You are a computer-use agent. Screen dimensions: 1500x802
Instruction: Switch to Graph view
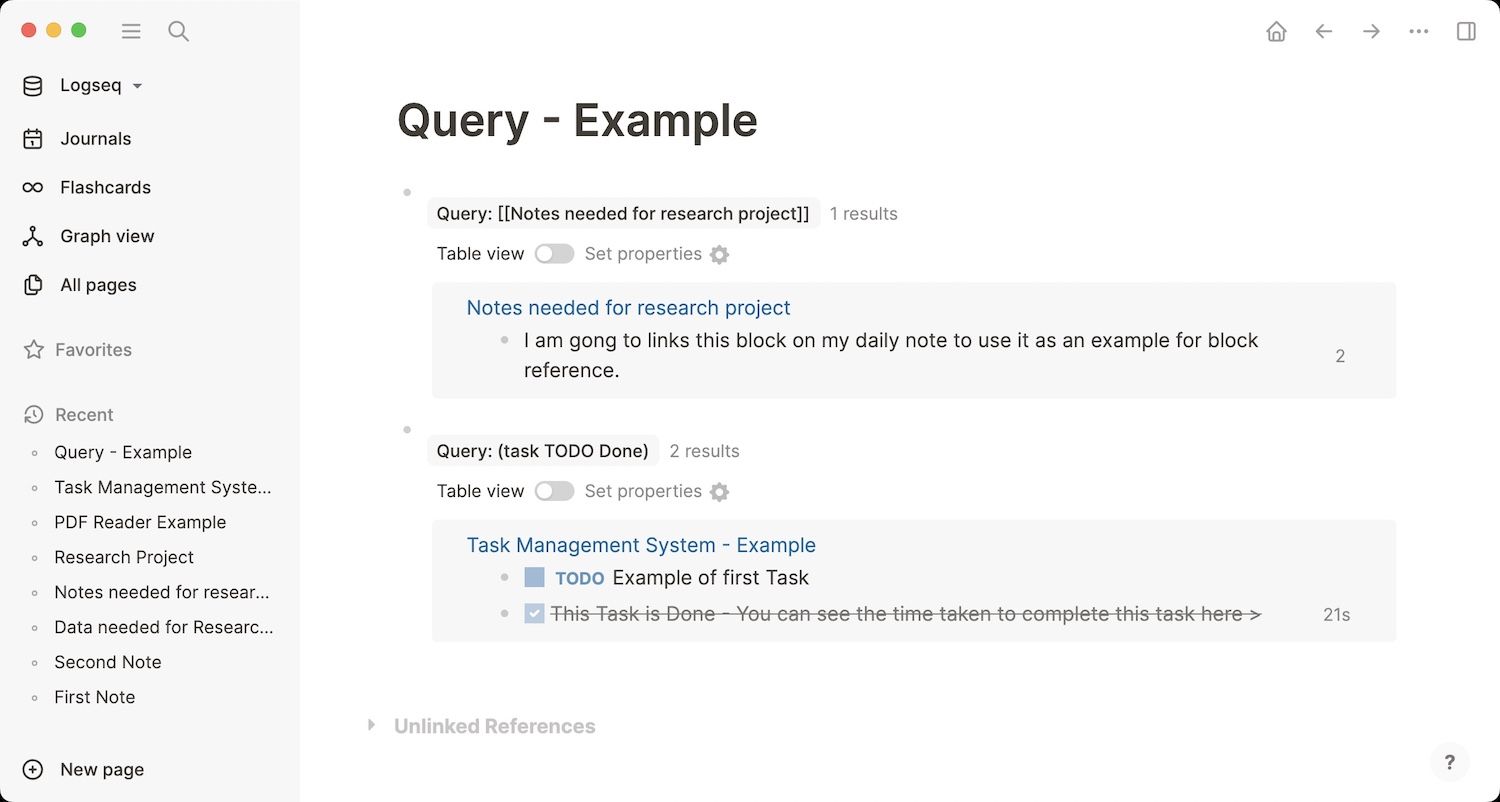point(105,236)
